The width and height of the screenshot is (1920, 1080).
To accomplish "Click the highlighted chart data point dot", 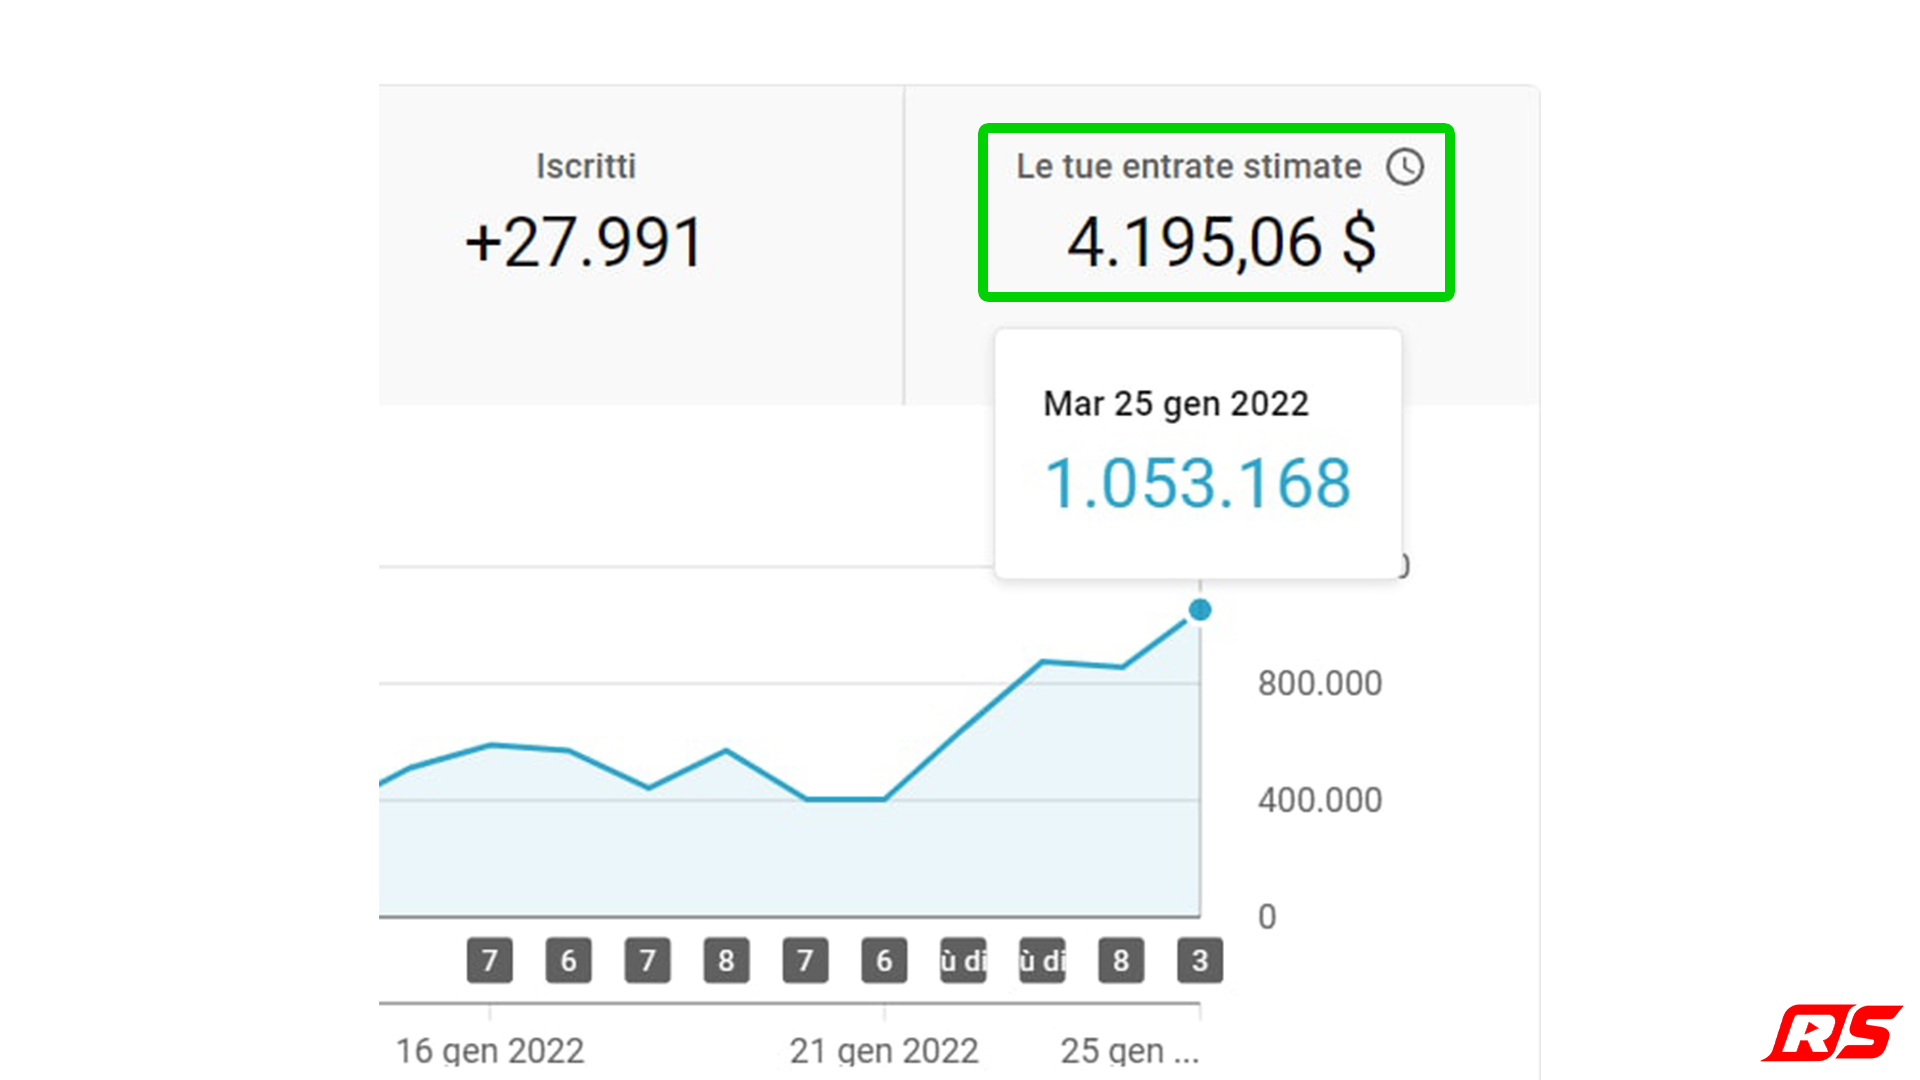I will click(x=1200, y=610).
